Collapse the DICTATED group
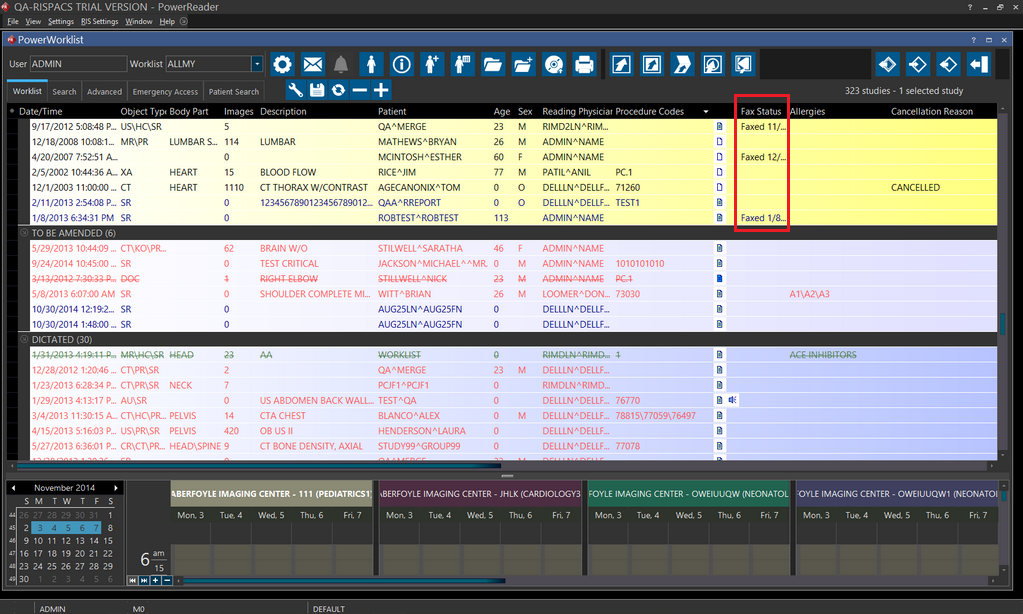This screenshot has width=1023, height=614. 25,340
